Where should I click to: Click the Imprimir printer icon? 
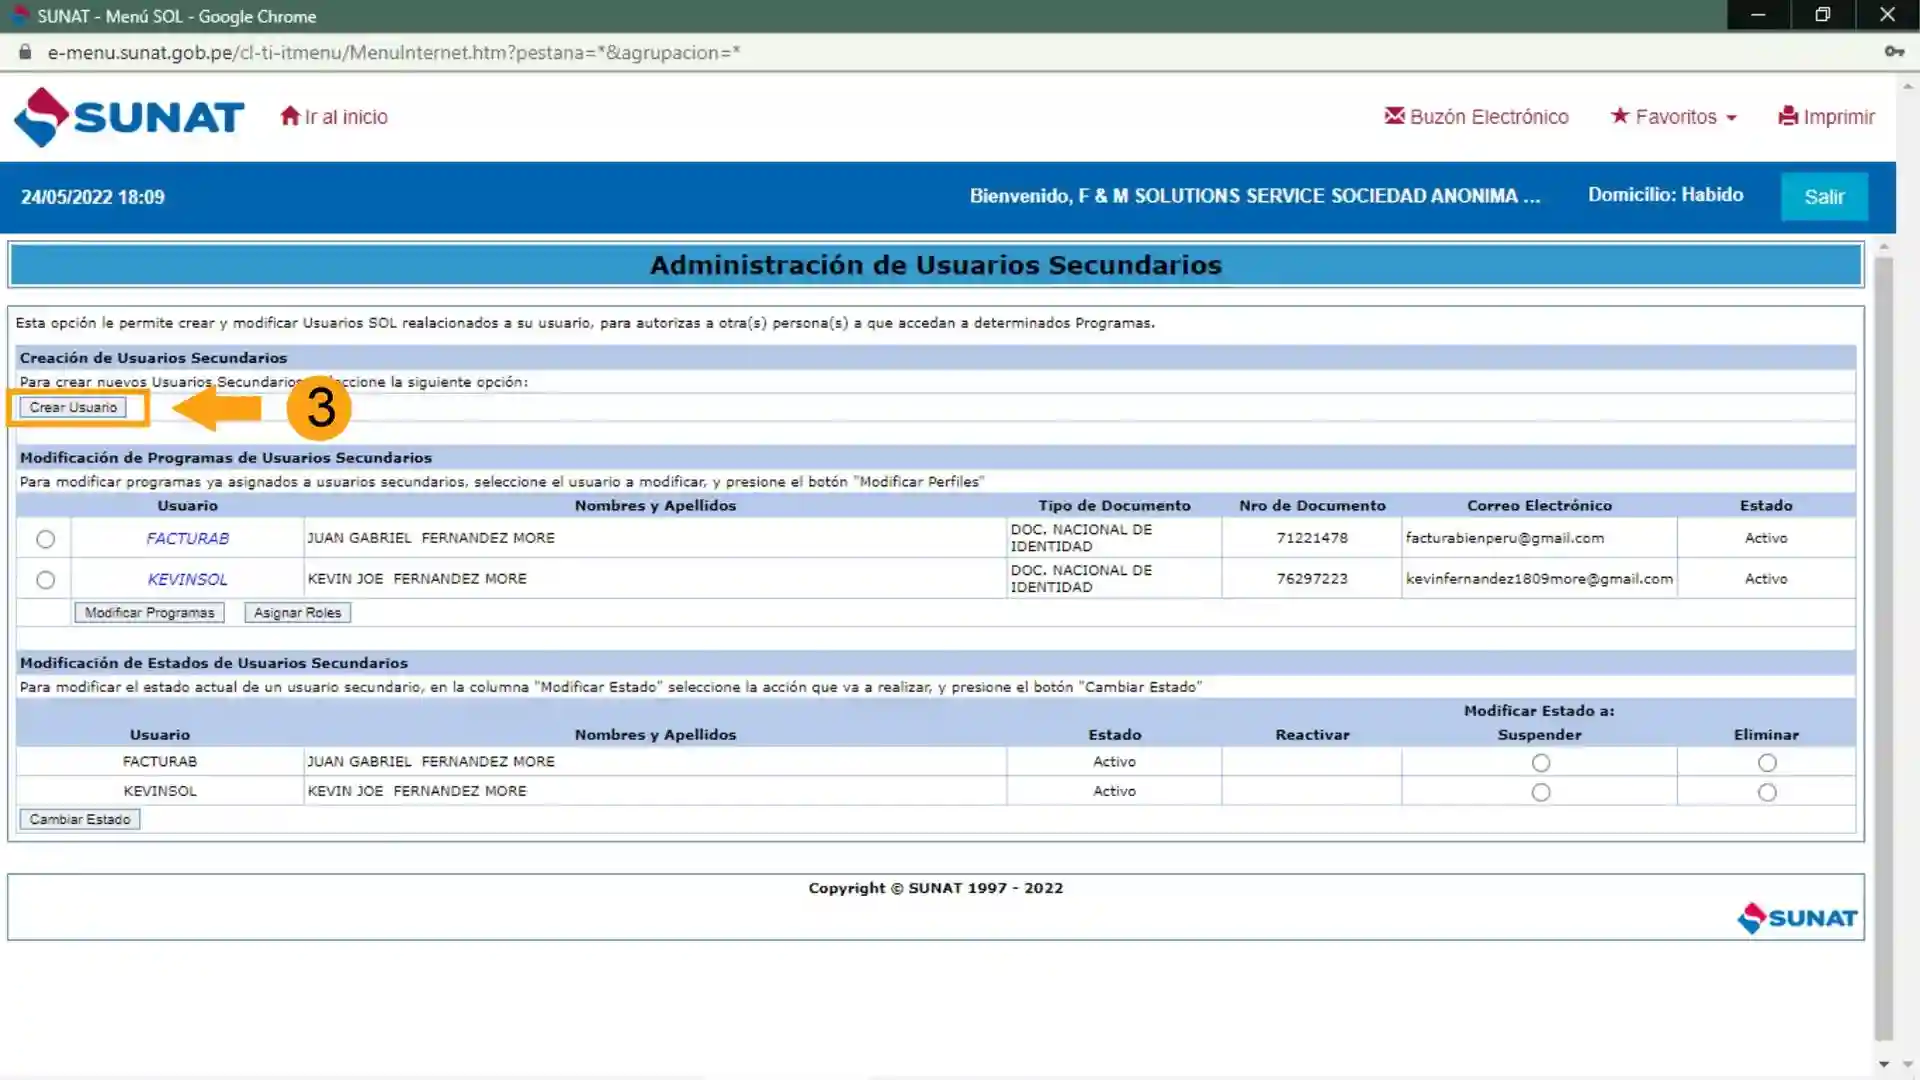[1788, 116]
